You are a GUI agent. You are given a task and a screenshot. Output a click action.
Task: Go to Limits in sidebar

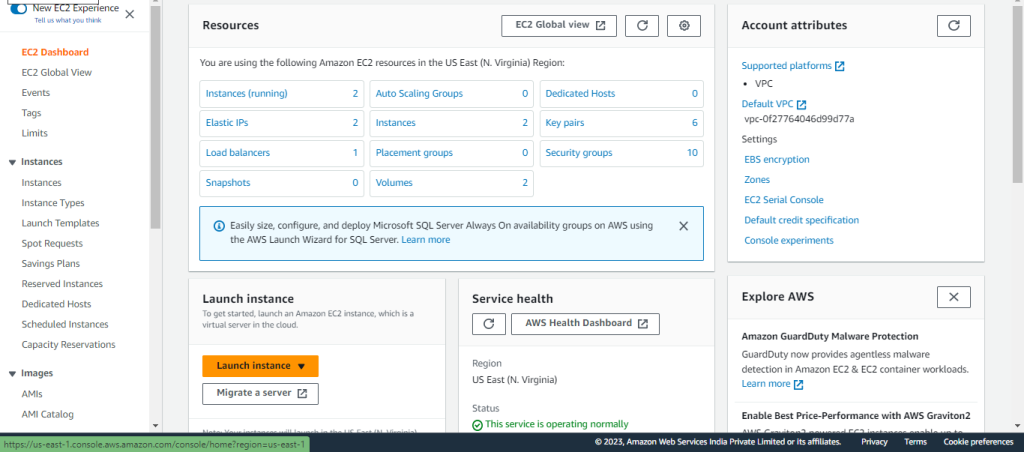[x=35, y=133]
